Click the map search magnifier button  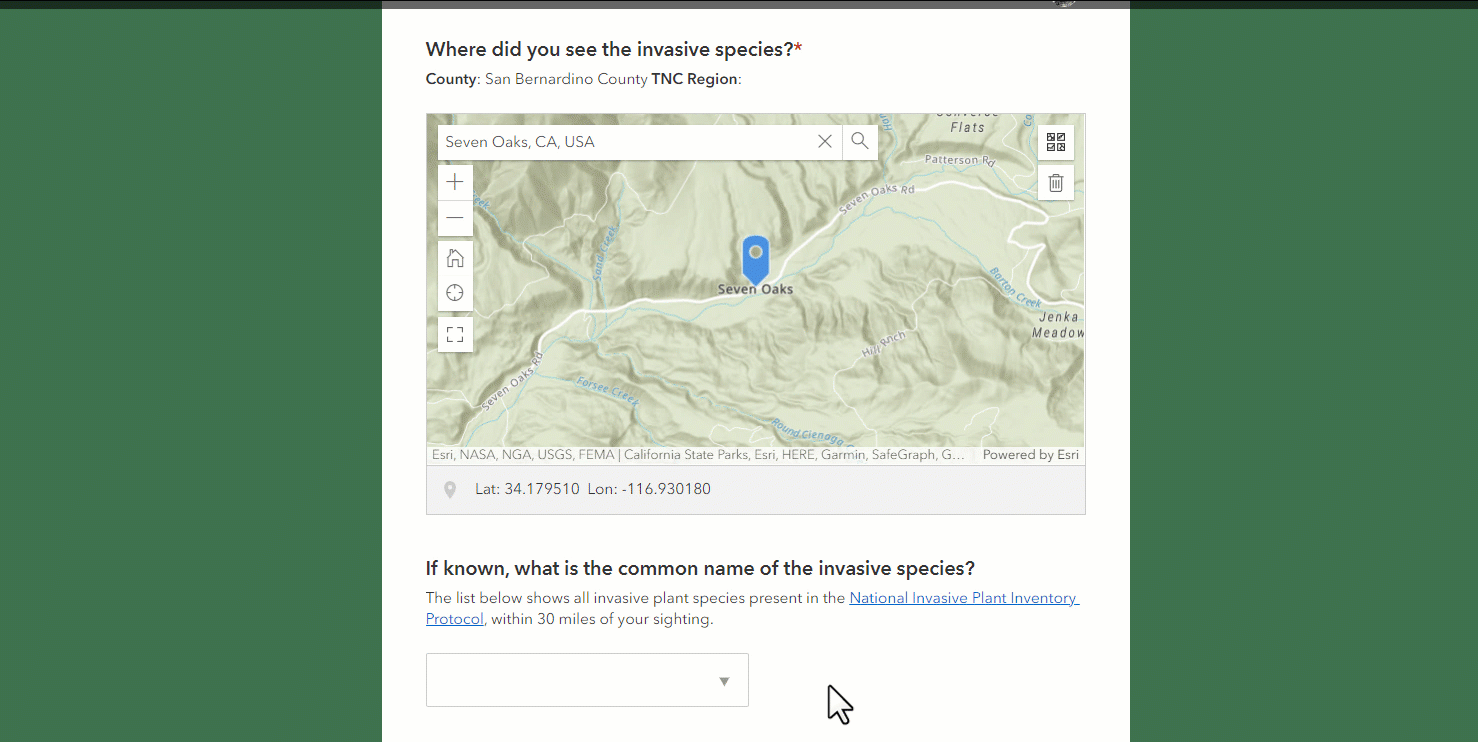[x=860, y=142]
